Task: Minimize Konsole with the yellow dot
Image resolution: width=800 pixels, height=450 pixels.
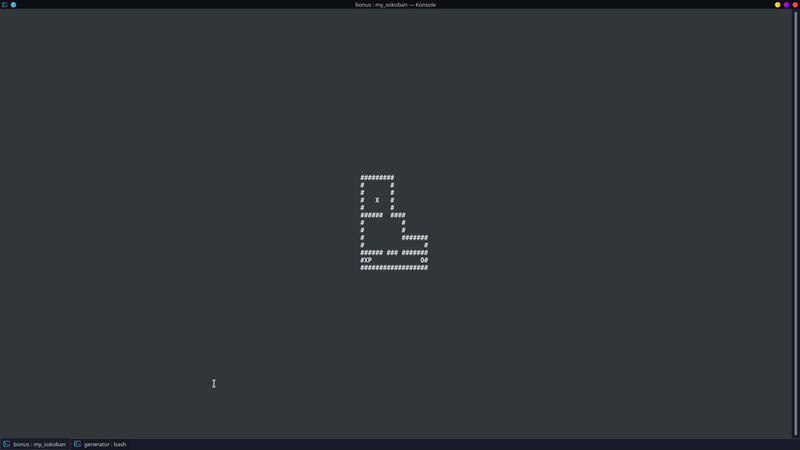Action: (x=778, y=5)
